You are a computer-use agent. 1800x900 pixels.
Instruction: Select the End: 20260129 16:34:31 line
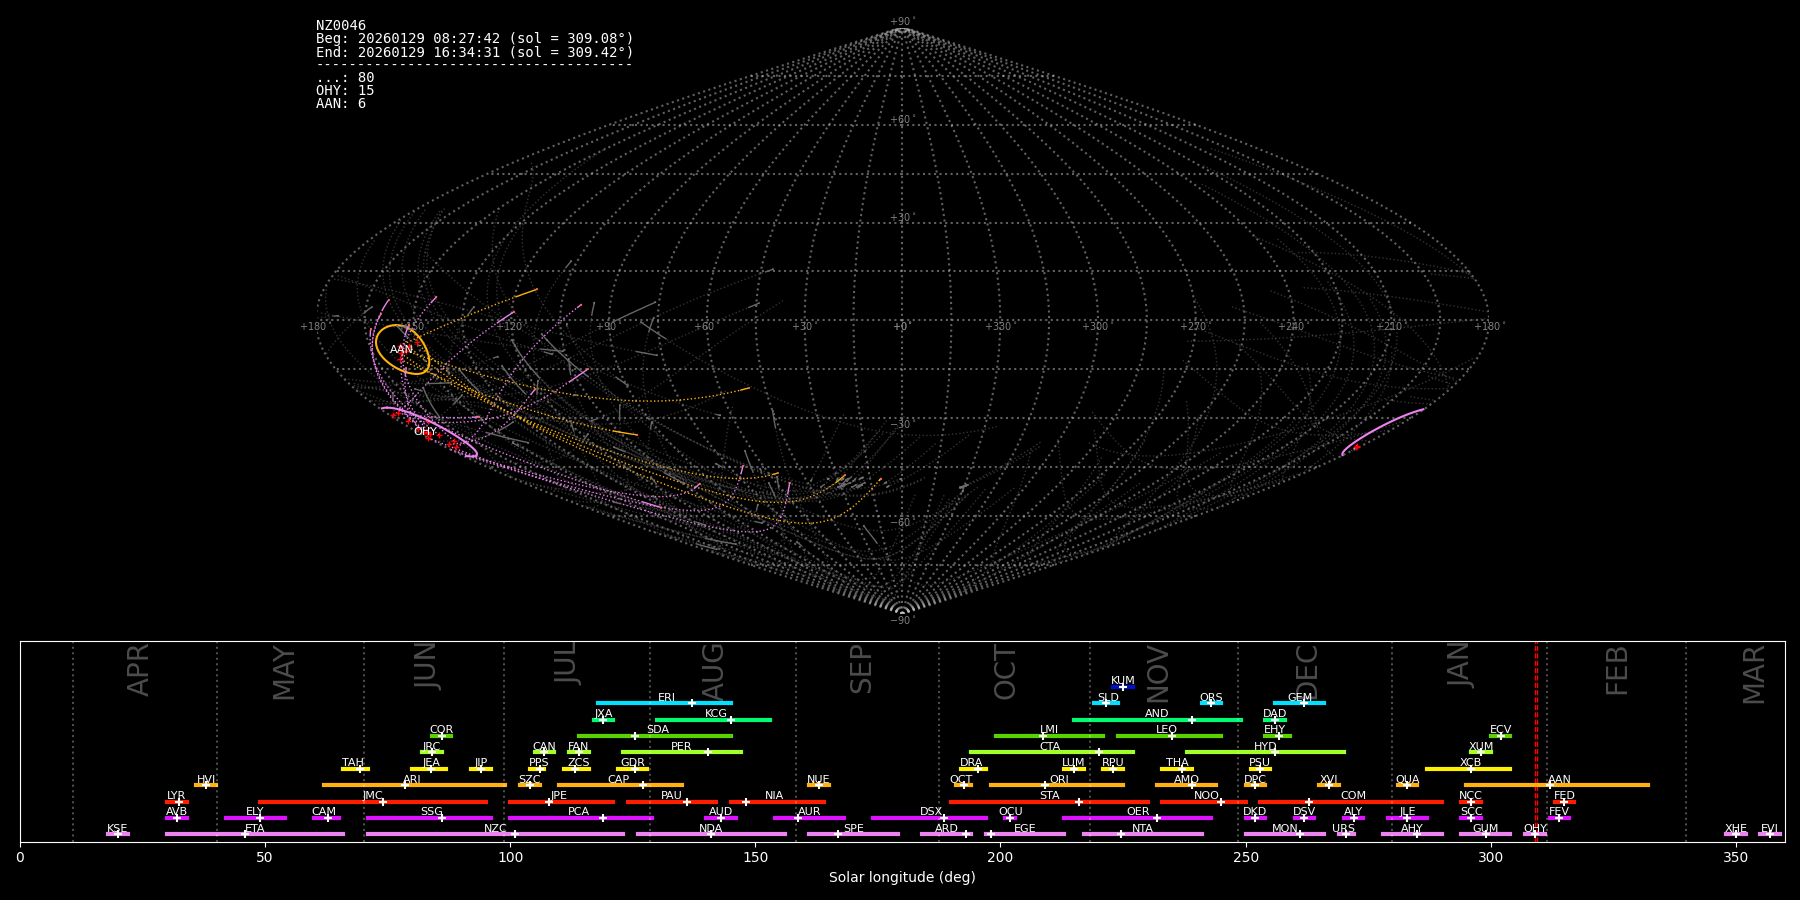coord(475,52)
